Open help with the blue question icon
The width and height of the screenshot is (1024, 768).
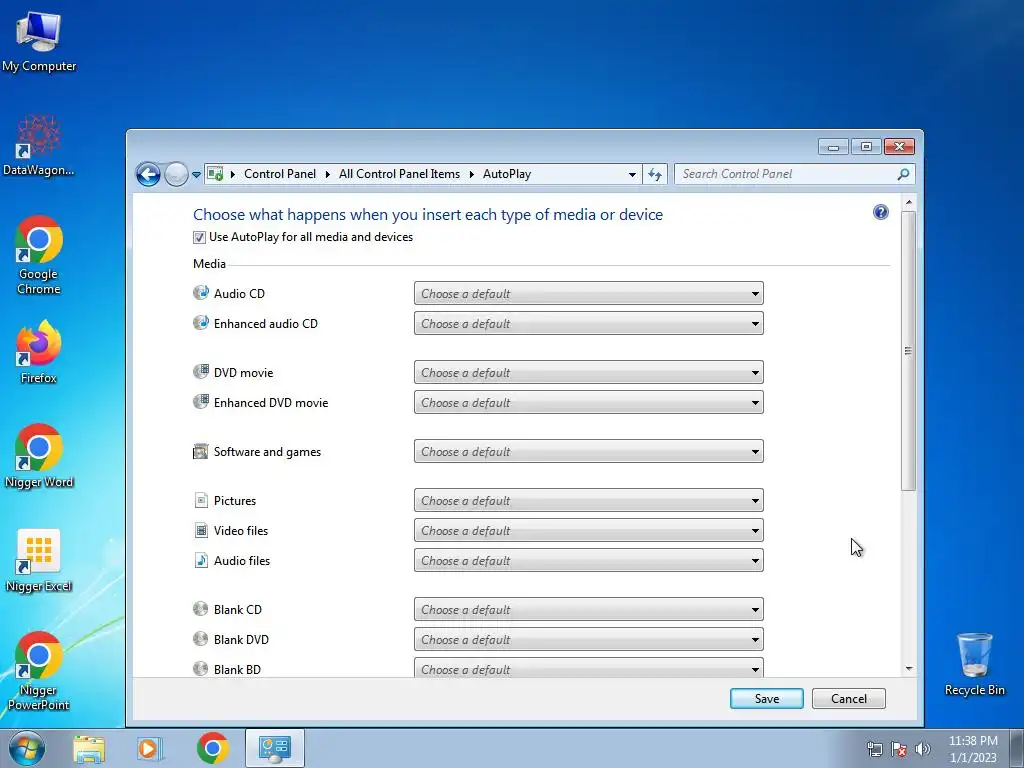click(x=880, y=212)
